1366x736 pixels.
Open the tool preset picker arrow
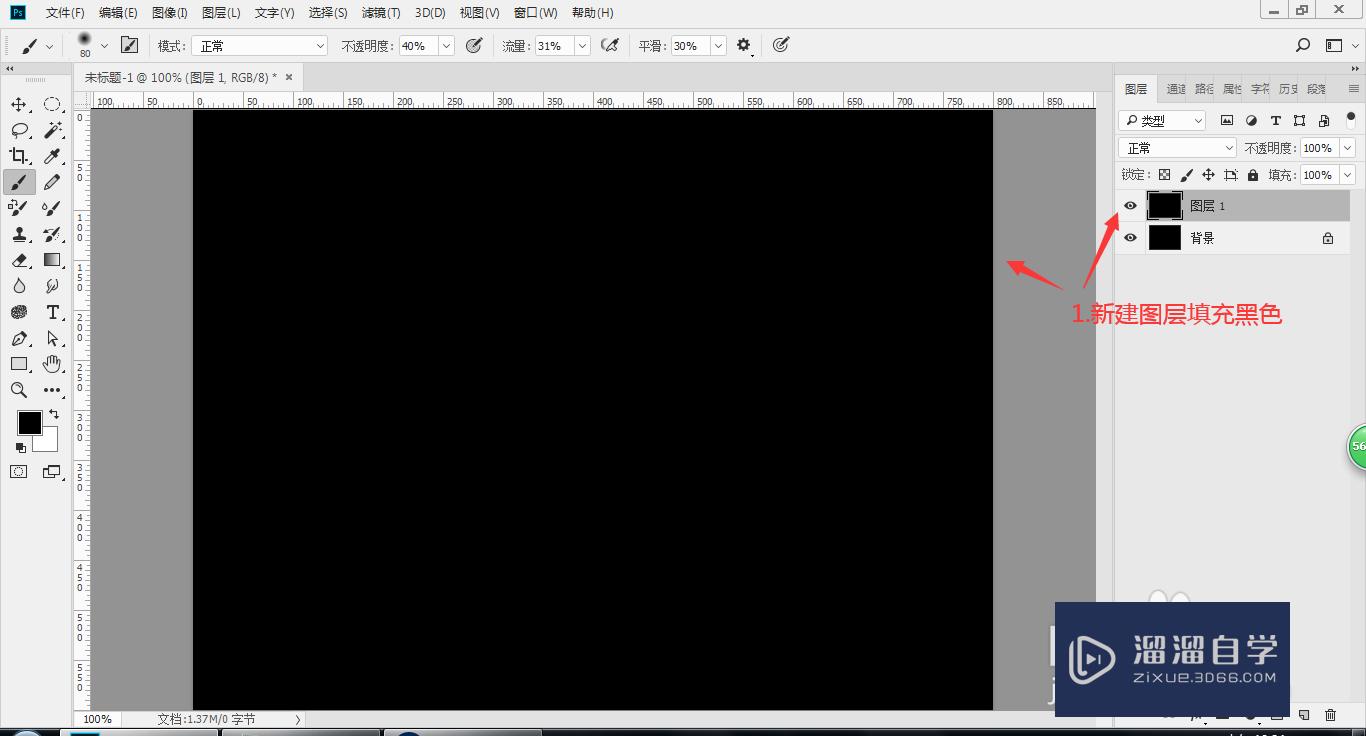[49, 46]
